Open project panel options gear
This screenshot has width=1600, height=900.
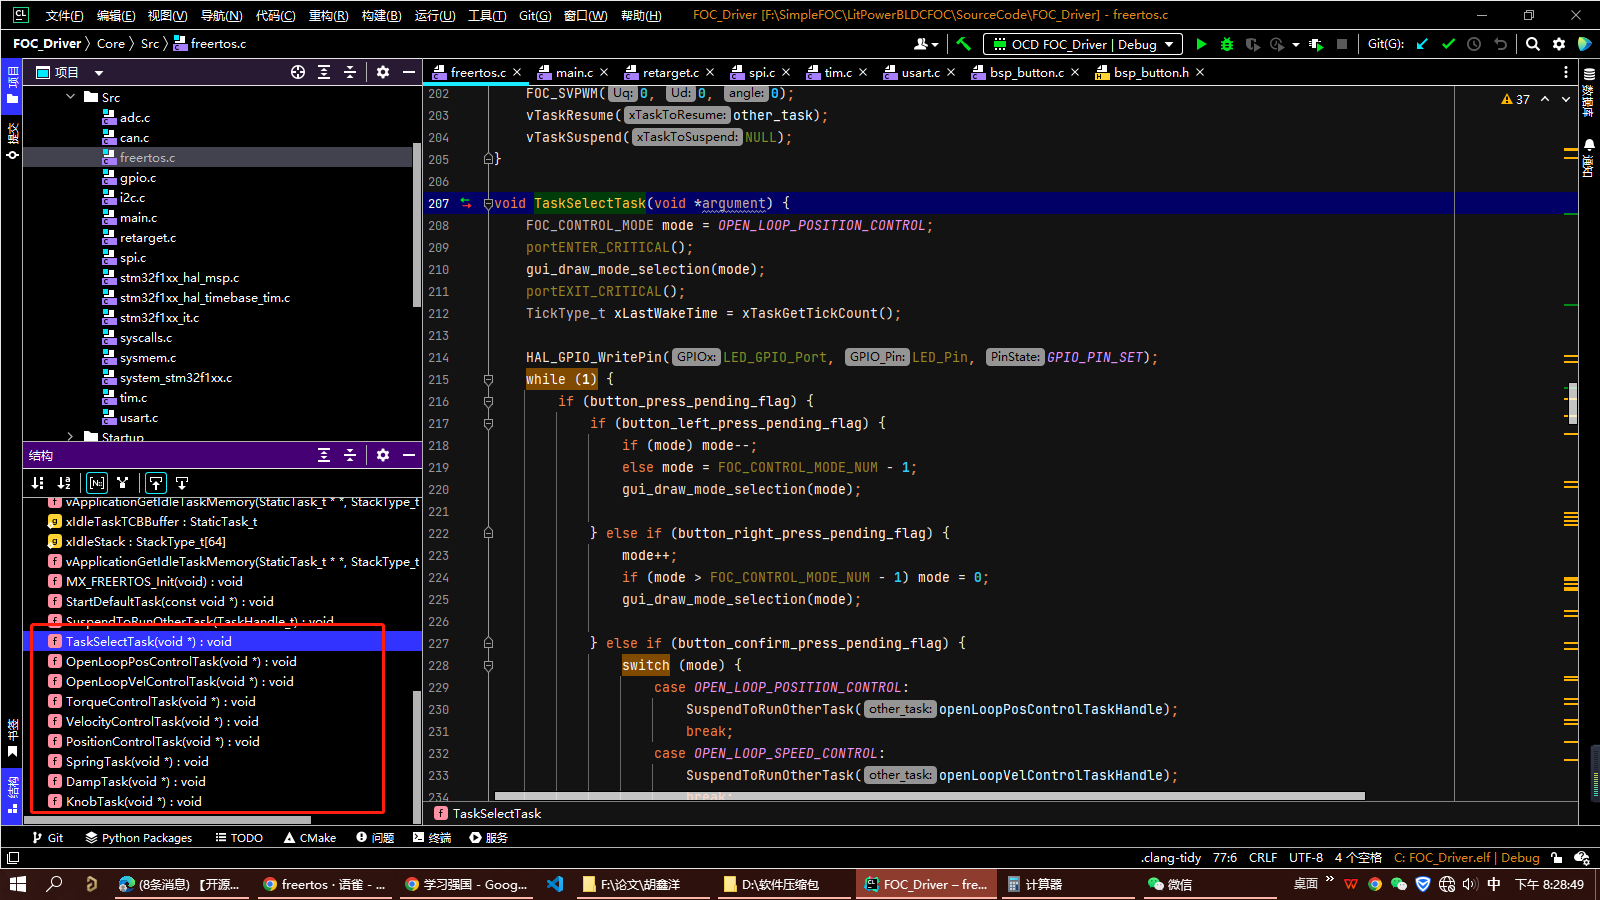pyautogui.click(x=383, y=72)
